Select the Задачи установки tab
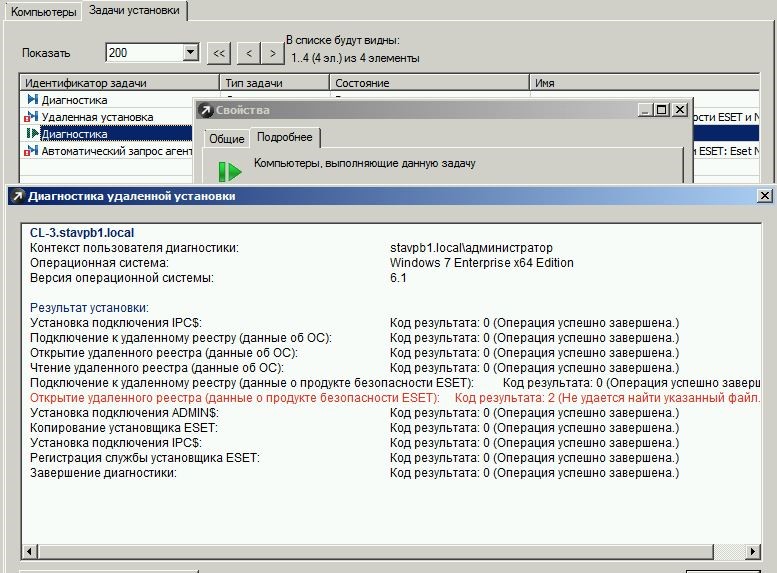The image size is (777, 573). (x=134, y=10)
